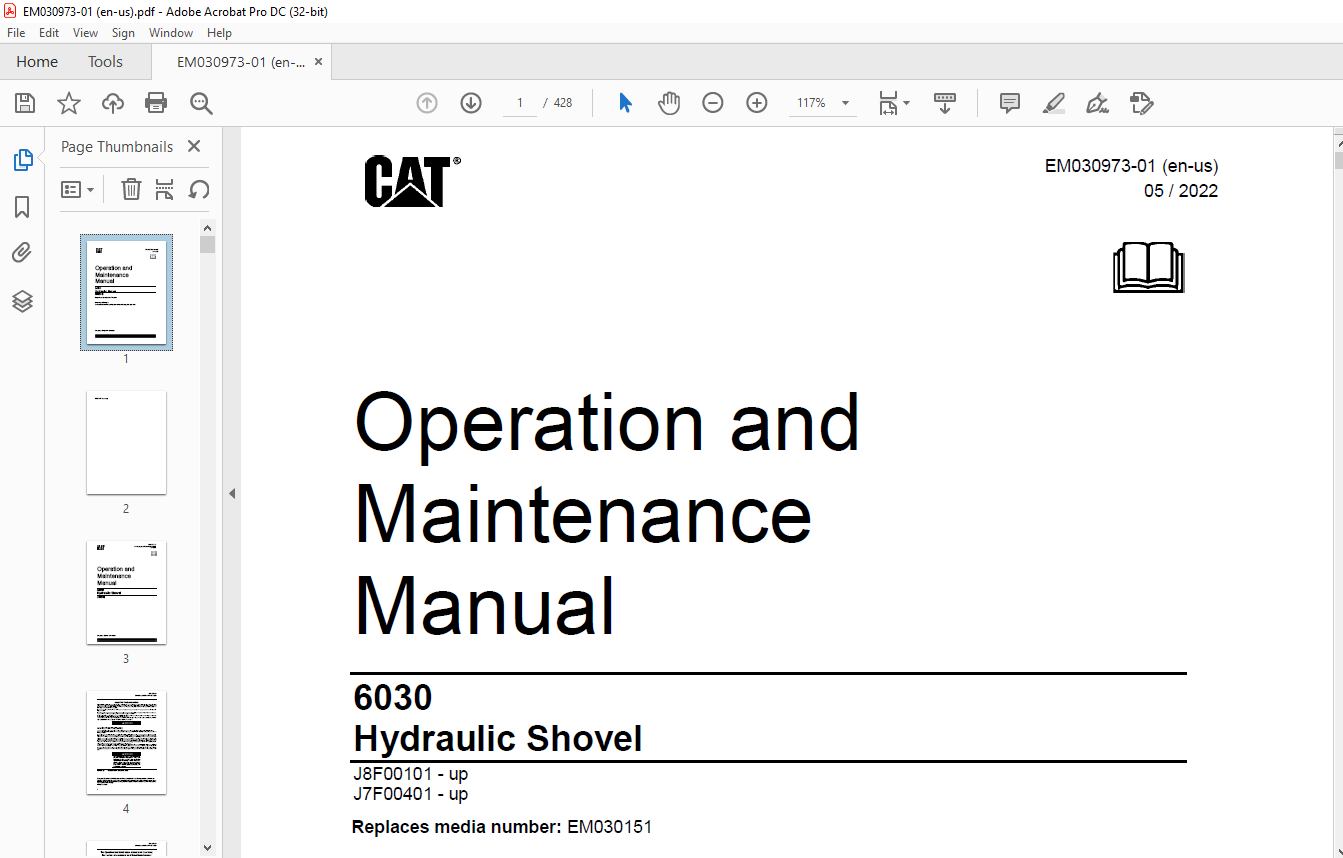This screenshot has height=858, width=1343.
Task: Click the 6030 model heading text
Action: [393, 697]
